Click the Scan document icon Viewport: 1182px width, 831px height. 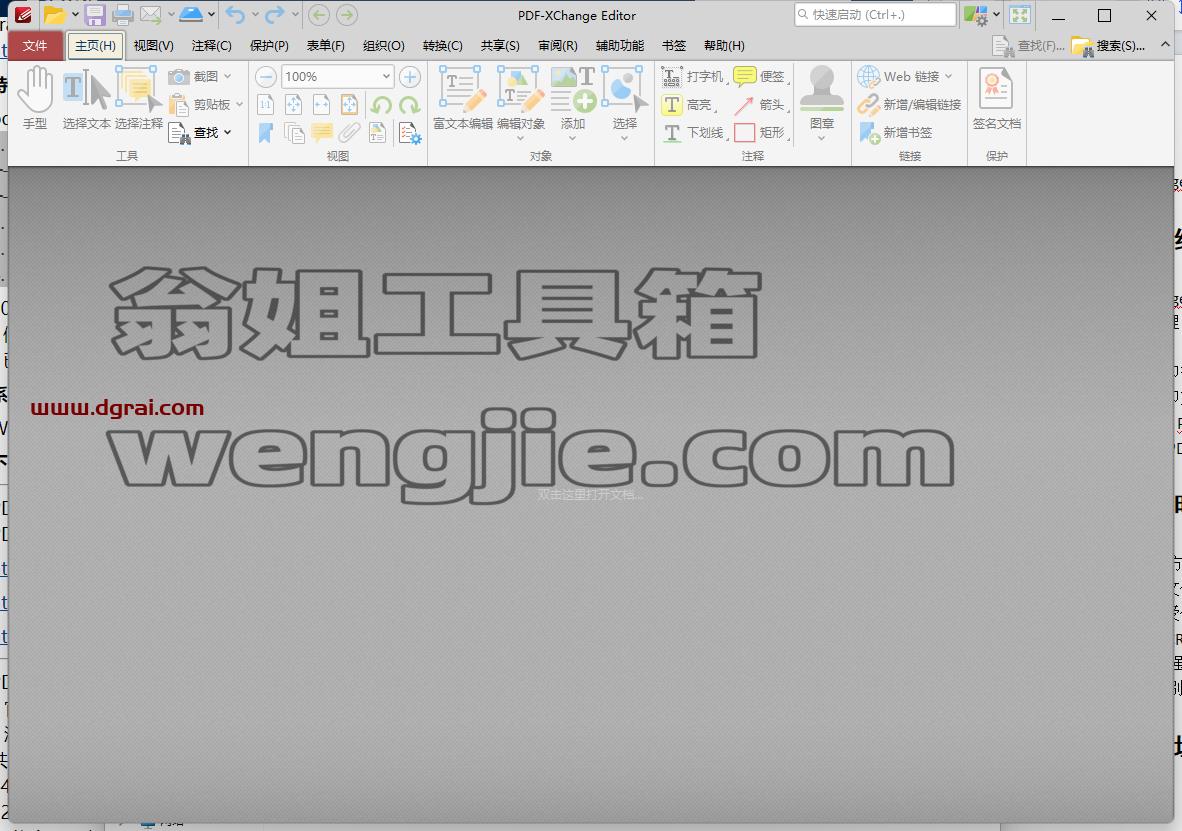[191, 15]
